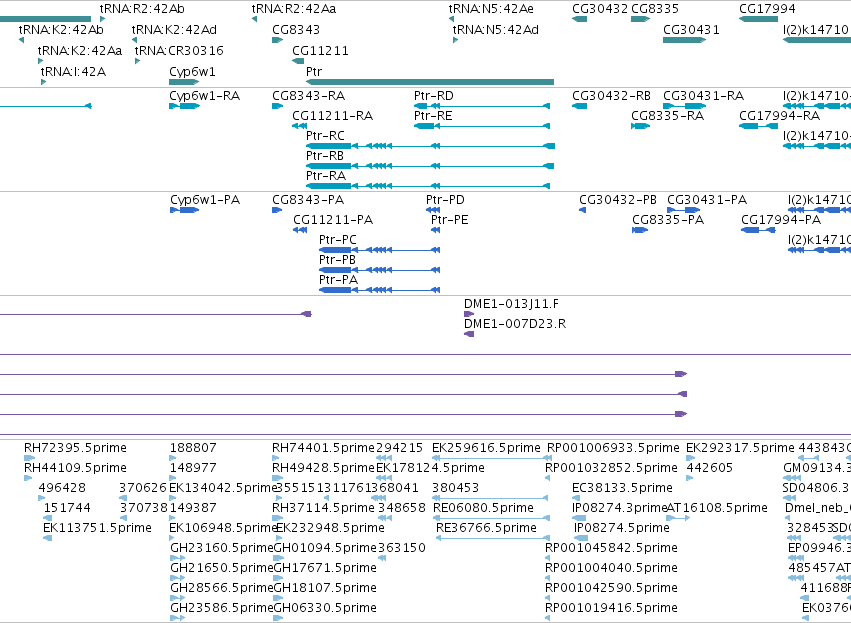This screenshot has width=851, height=623.
Task: Click the RE06080.5prime label
Action: coord(484,507)
